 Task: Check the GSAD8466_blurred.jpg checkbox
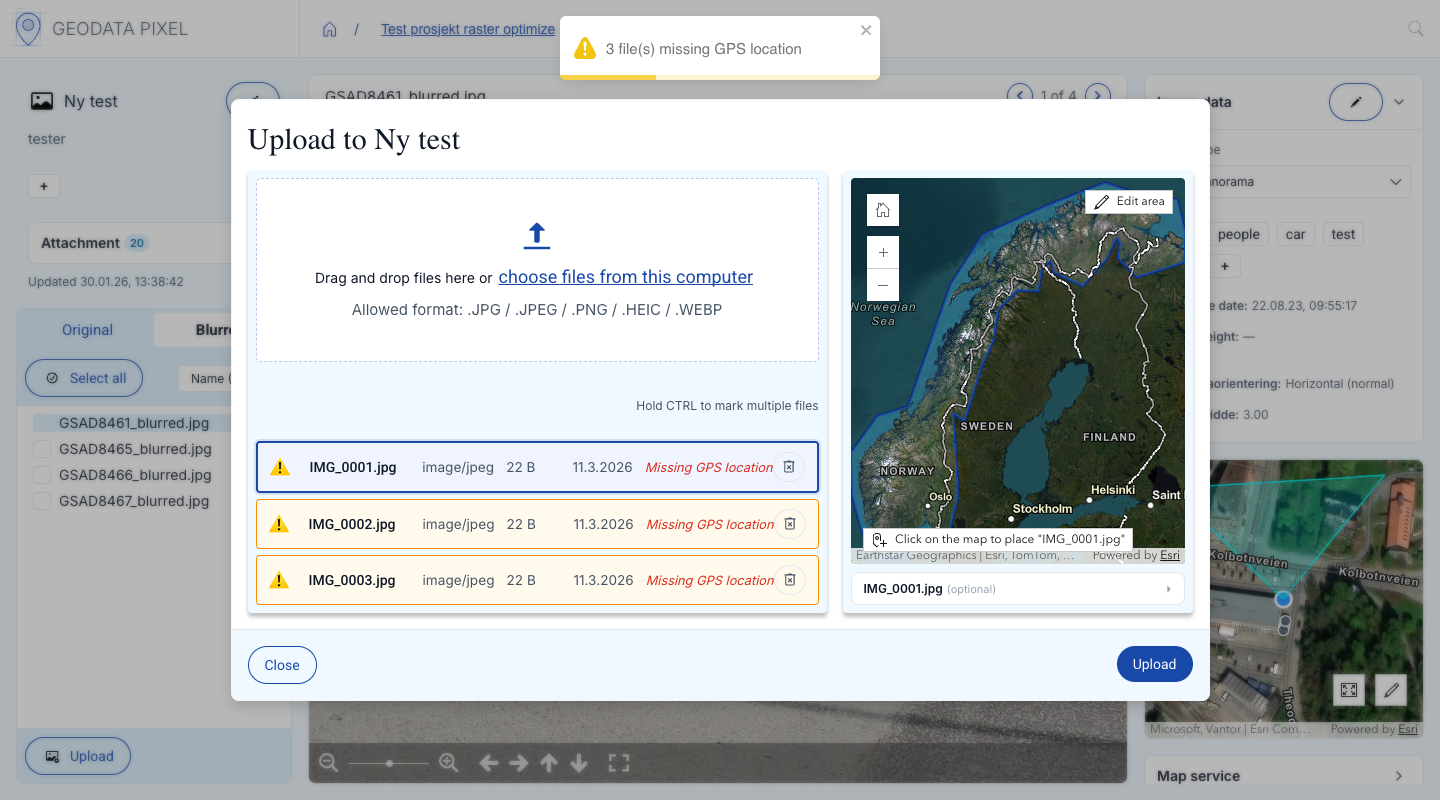pyautogui.click(x=42, y=475)
